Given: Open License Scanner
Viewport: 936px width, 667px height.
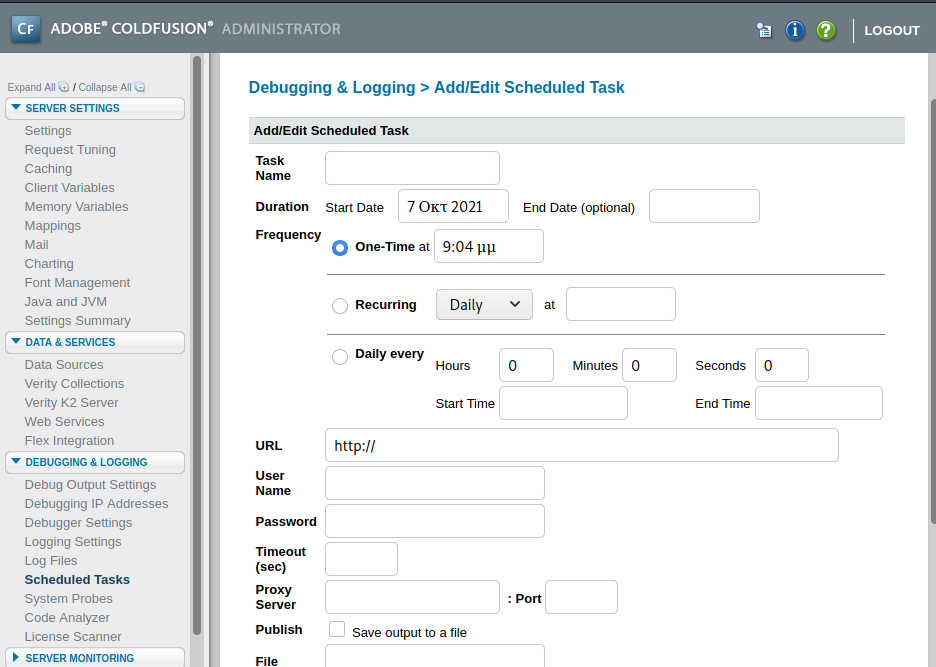Looking at the screenshot, I should (73, 637).
